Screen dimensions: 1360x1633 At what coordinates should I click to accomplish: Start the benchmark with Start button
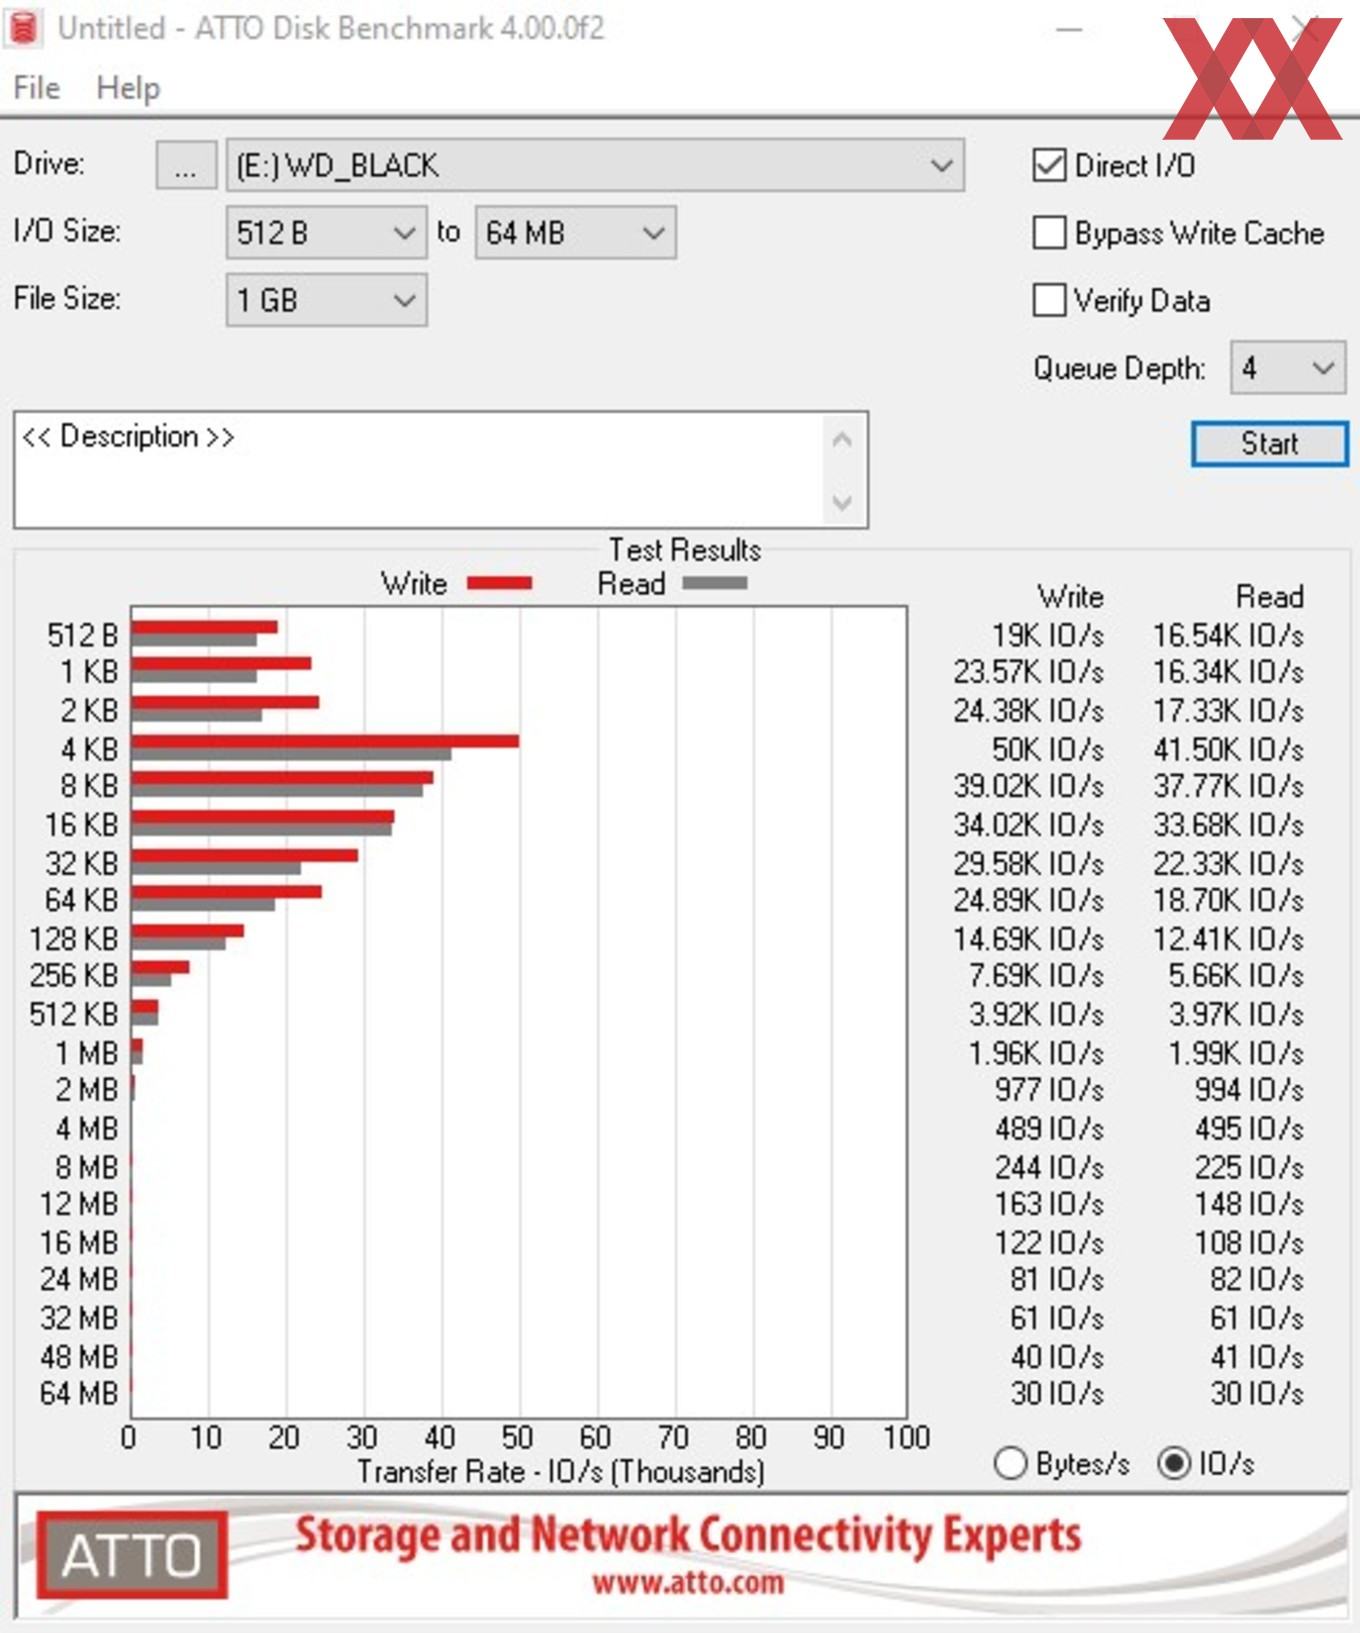pyautogui.click(x=1269, y=443)
